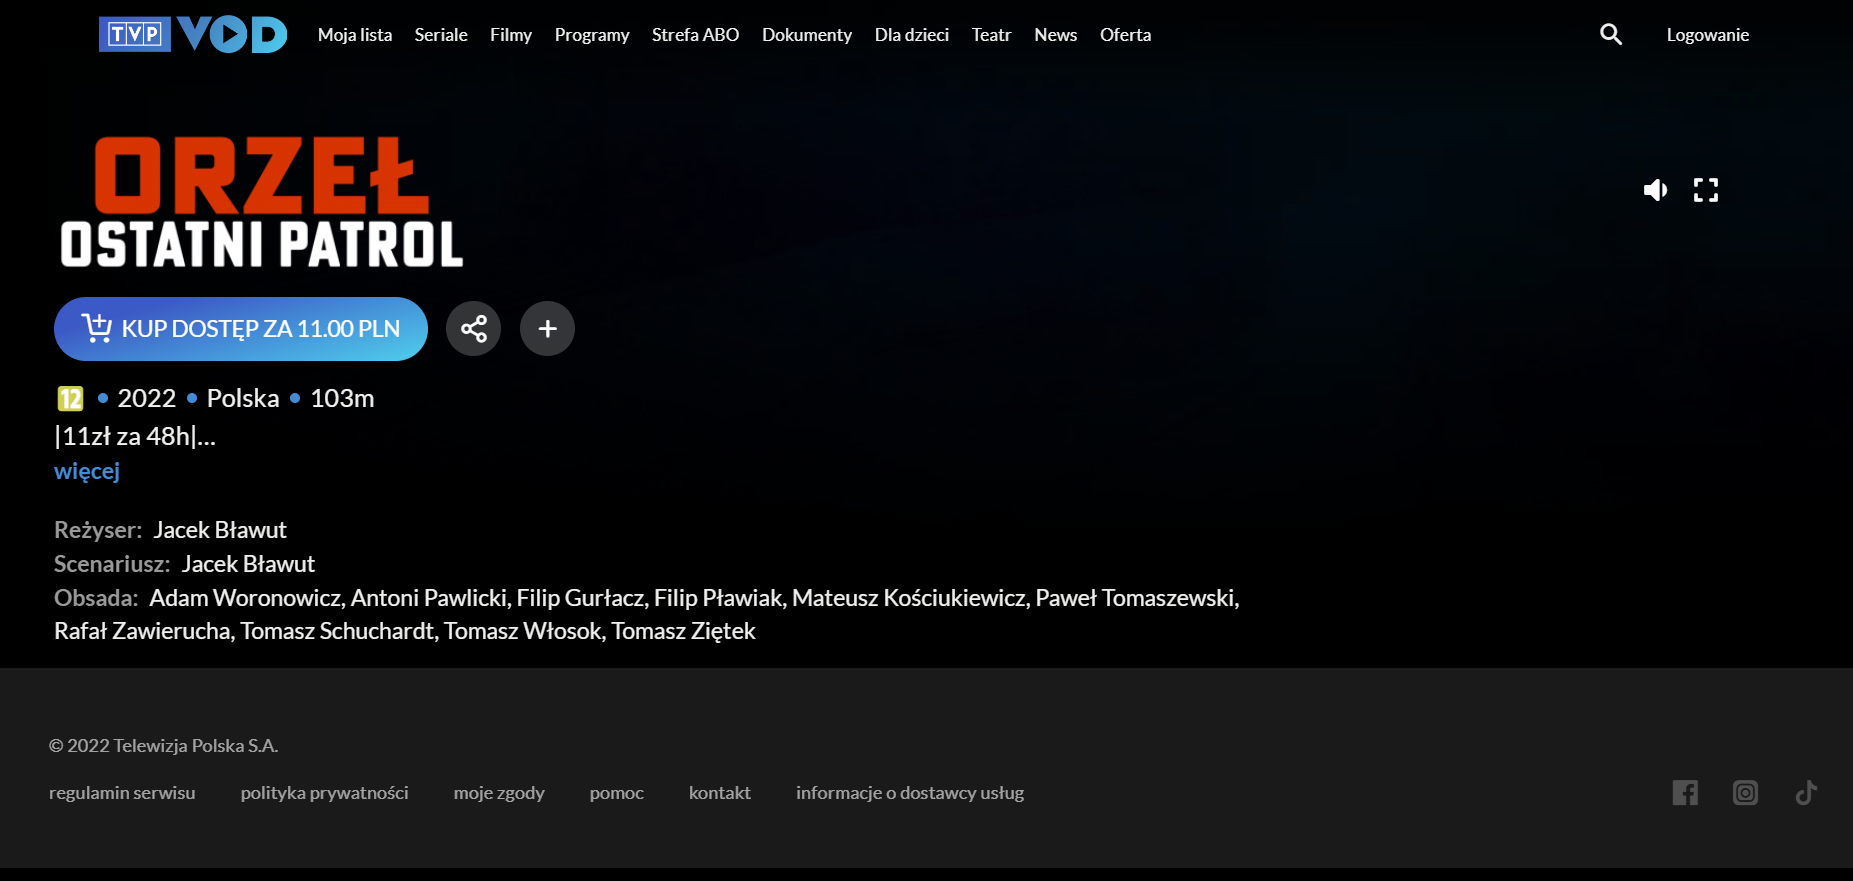
Task: Open the search magnifier icon
Action: click(x=1610, y=35)
